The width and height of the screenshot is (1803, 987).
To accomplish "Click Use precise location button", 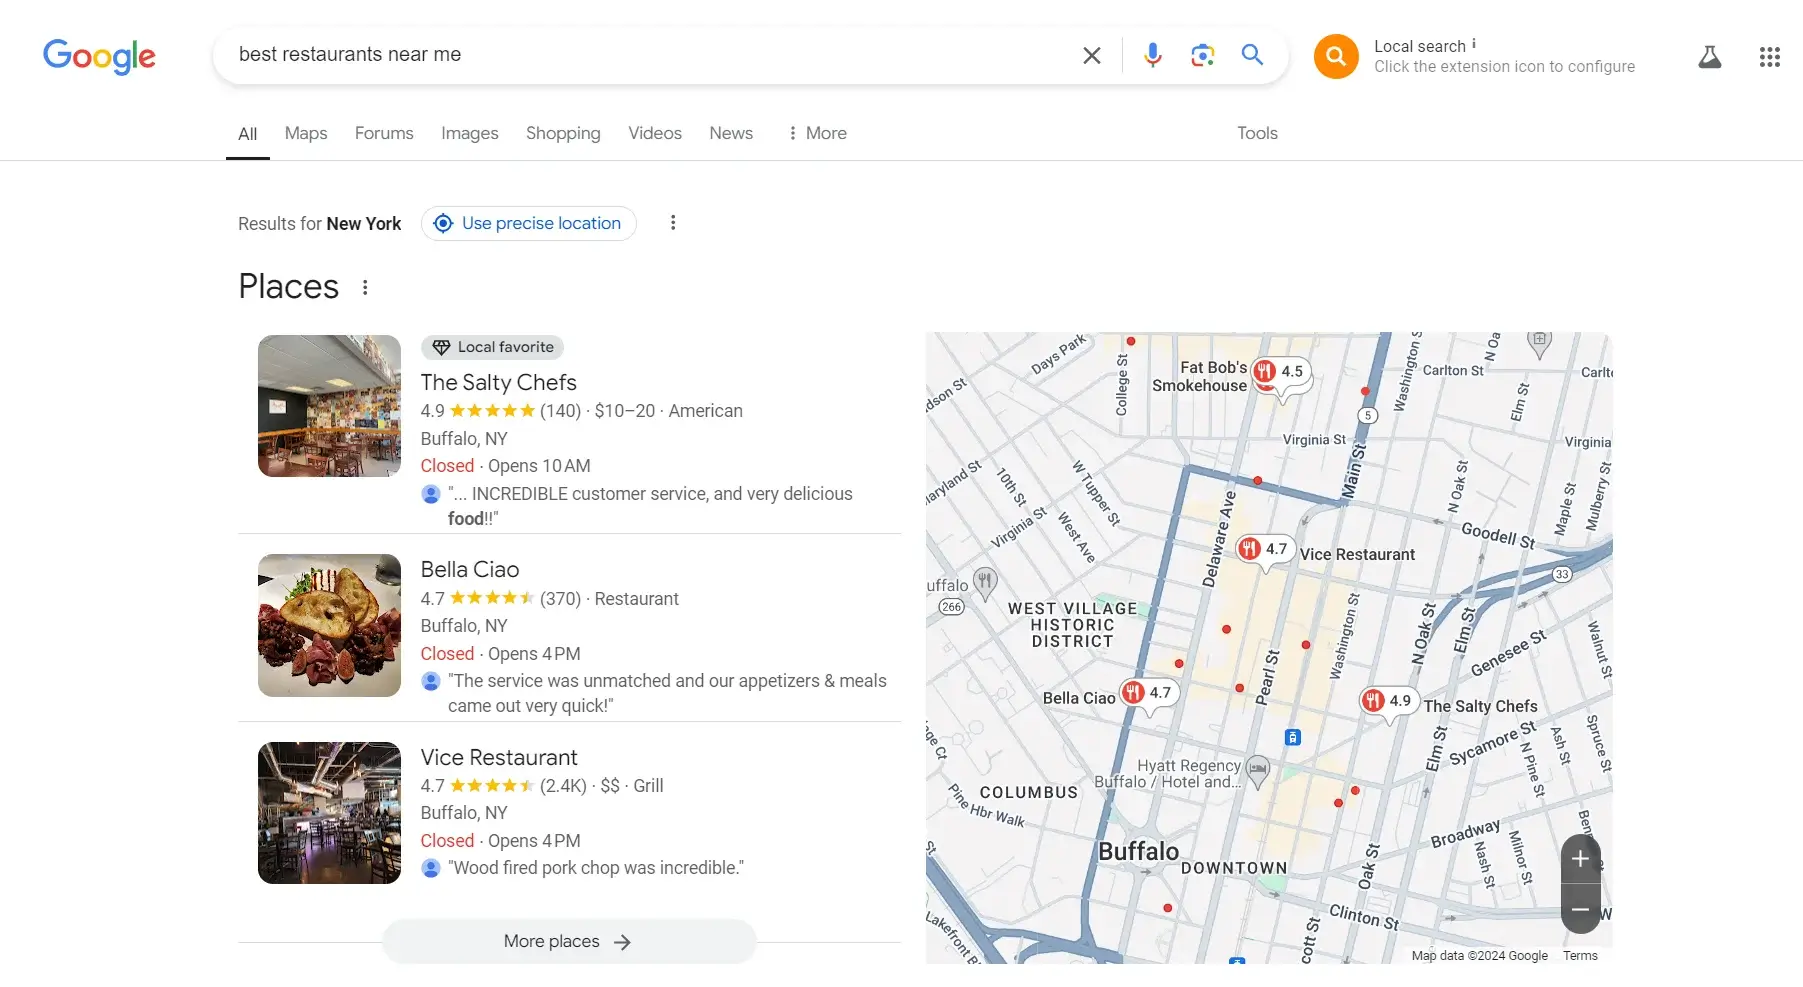I will [529, 223].
